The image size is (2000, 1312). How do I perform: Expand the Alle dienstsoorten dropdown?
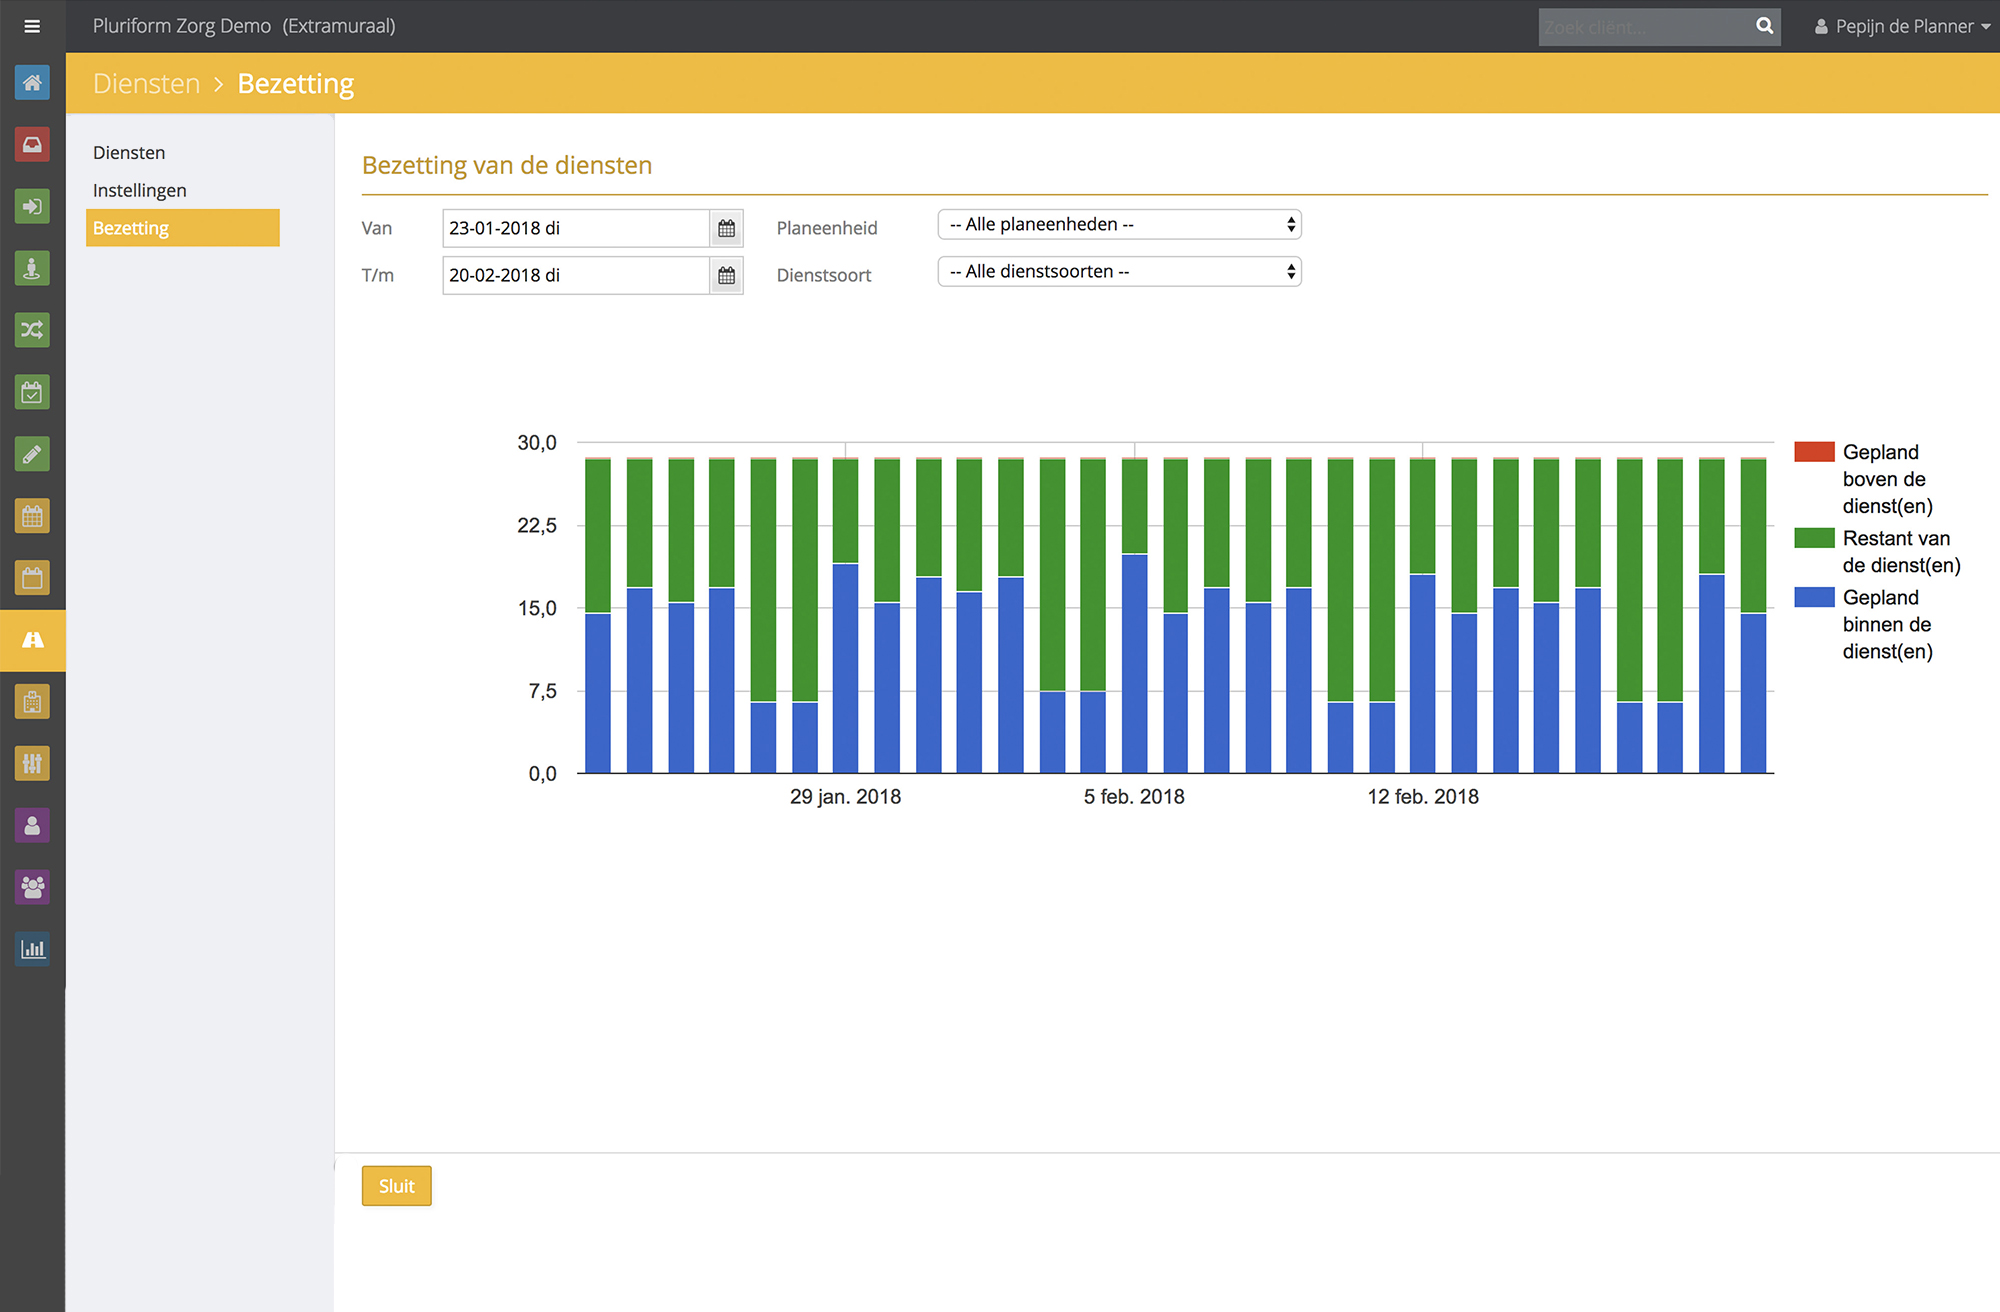coord(1119,271)
